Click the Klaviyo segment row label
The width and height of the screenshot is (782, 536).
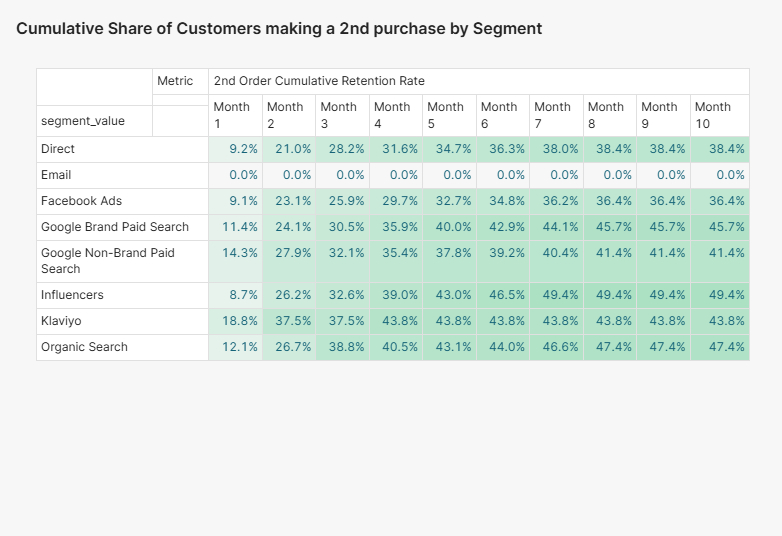click(x=60, y=321)
